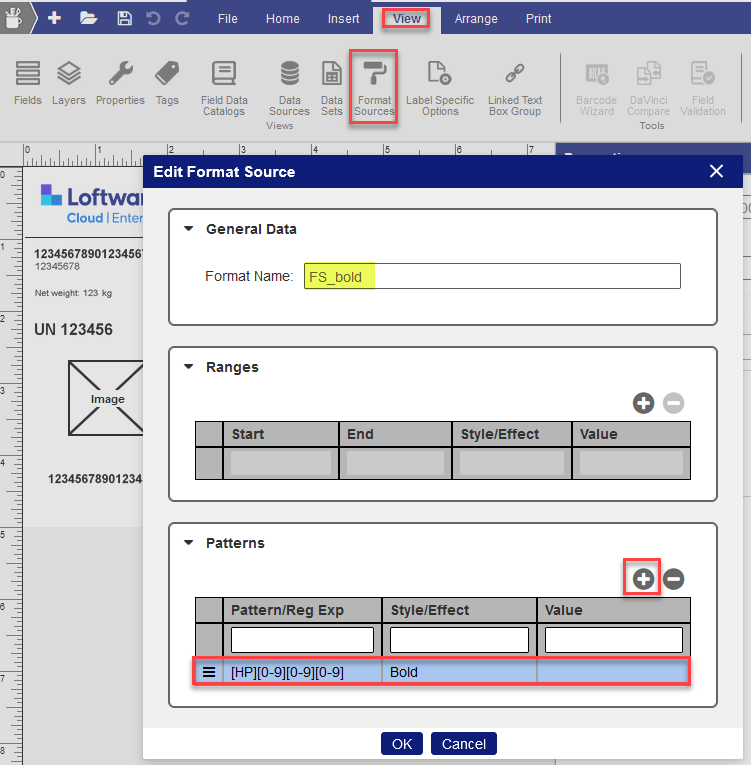Open Field Data Catalogs
The image size is (751, 765).
pos(224,75)
